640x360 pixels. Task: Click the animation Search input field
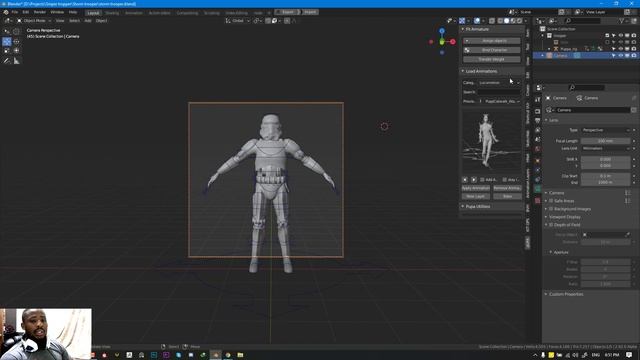pyautogui.click(x=500, y=92)
